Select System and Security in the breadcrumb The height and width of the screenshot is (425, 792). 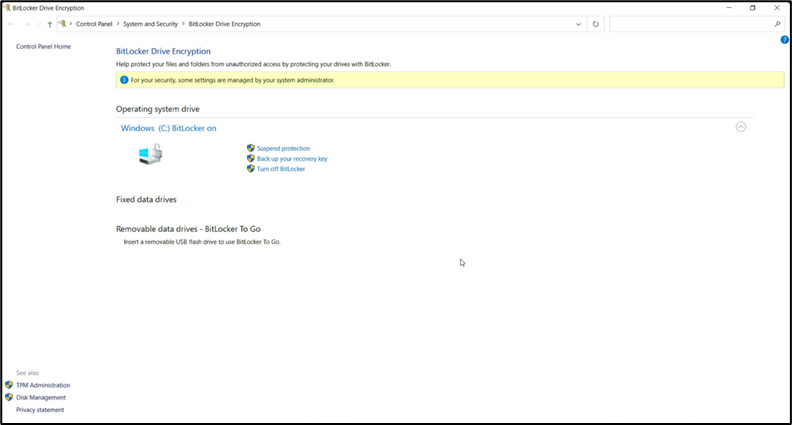150,24
